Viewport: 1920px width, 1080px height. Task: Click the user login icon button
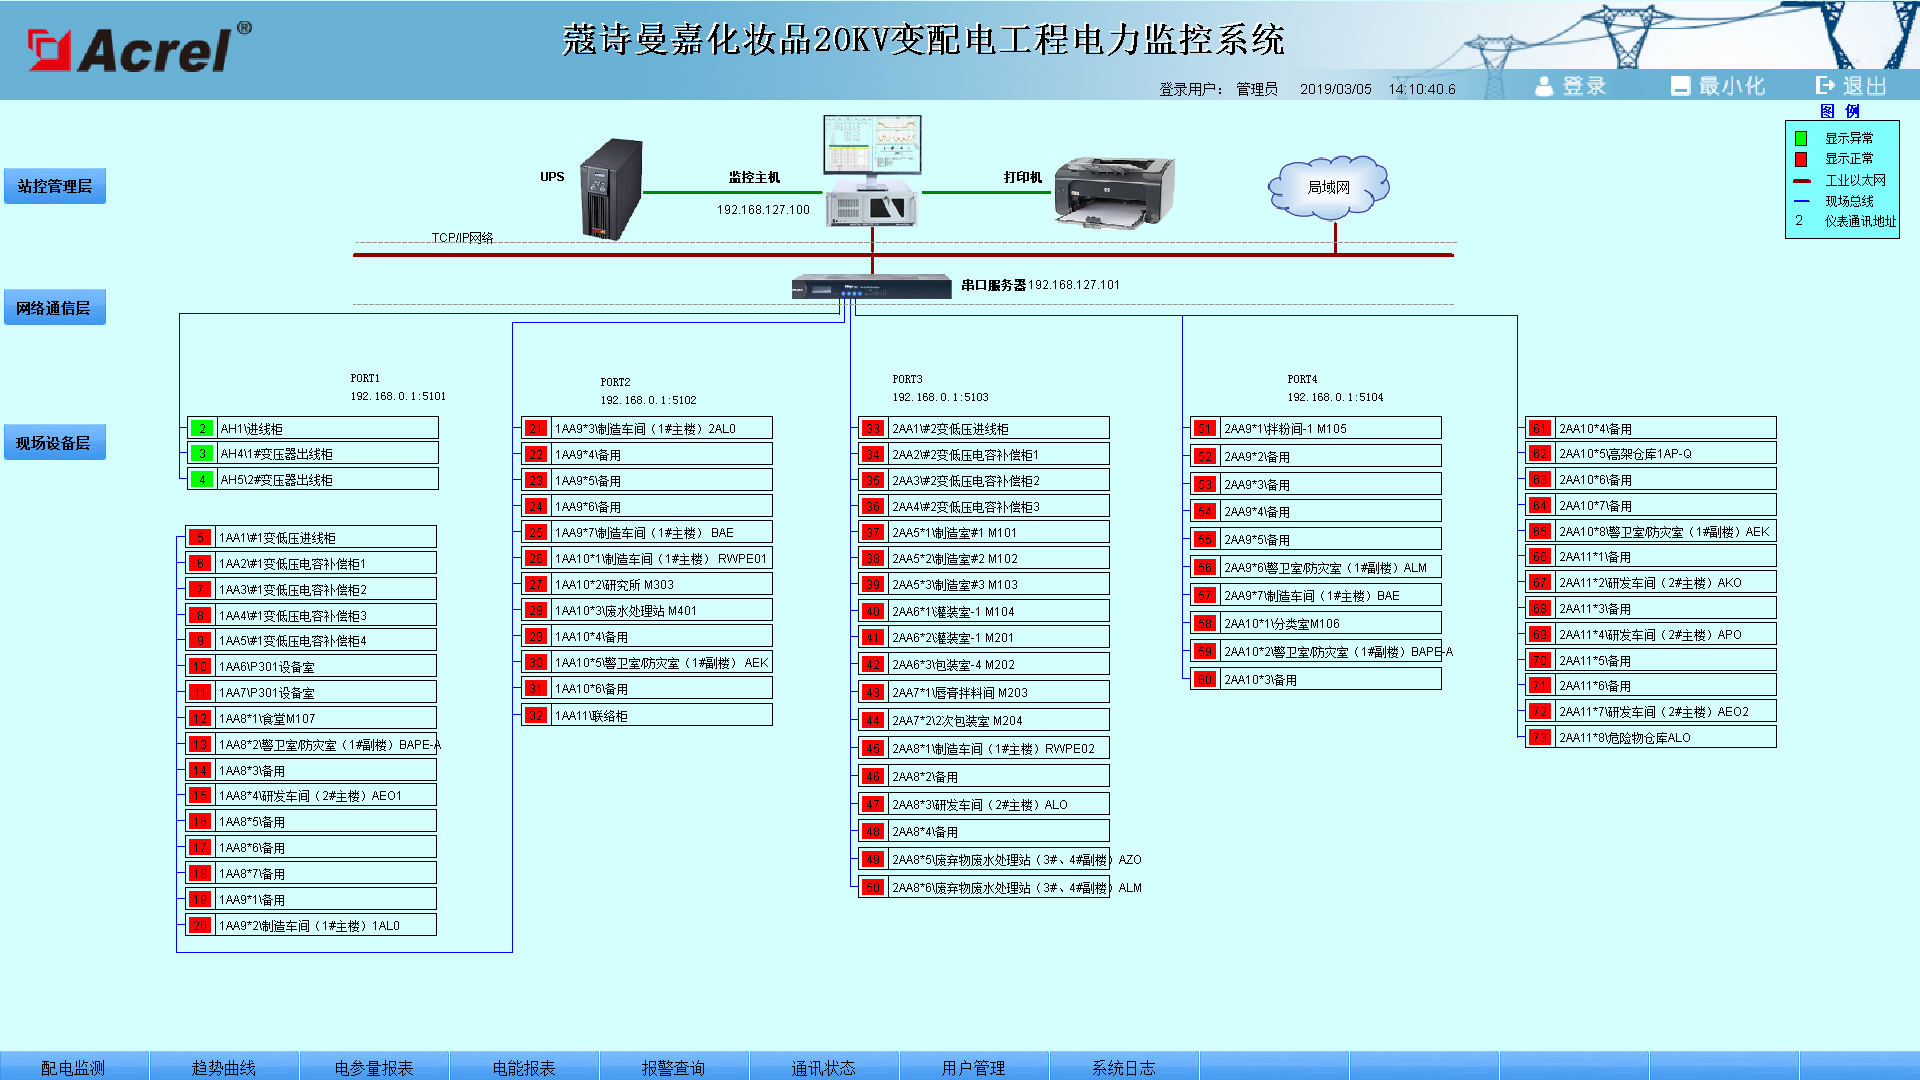1545,86
